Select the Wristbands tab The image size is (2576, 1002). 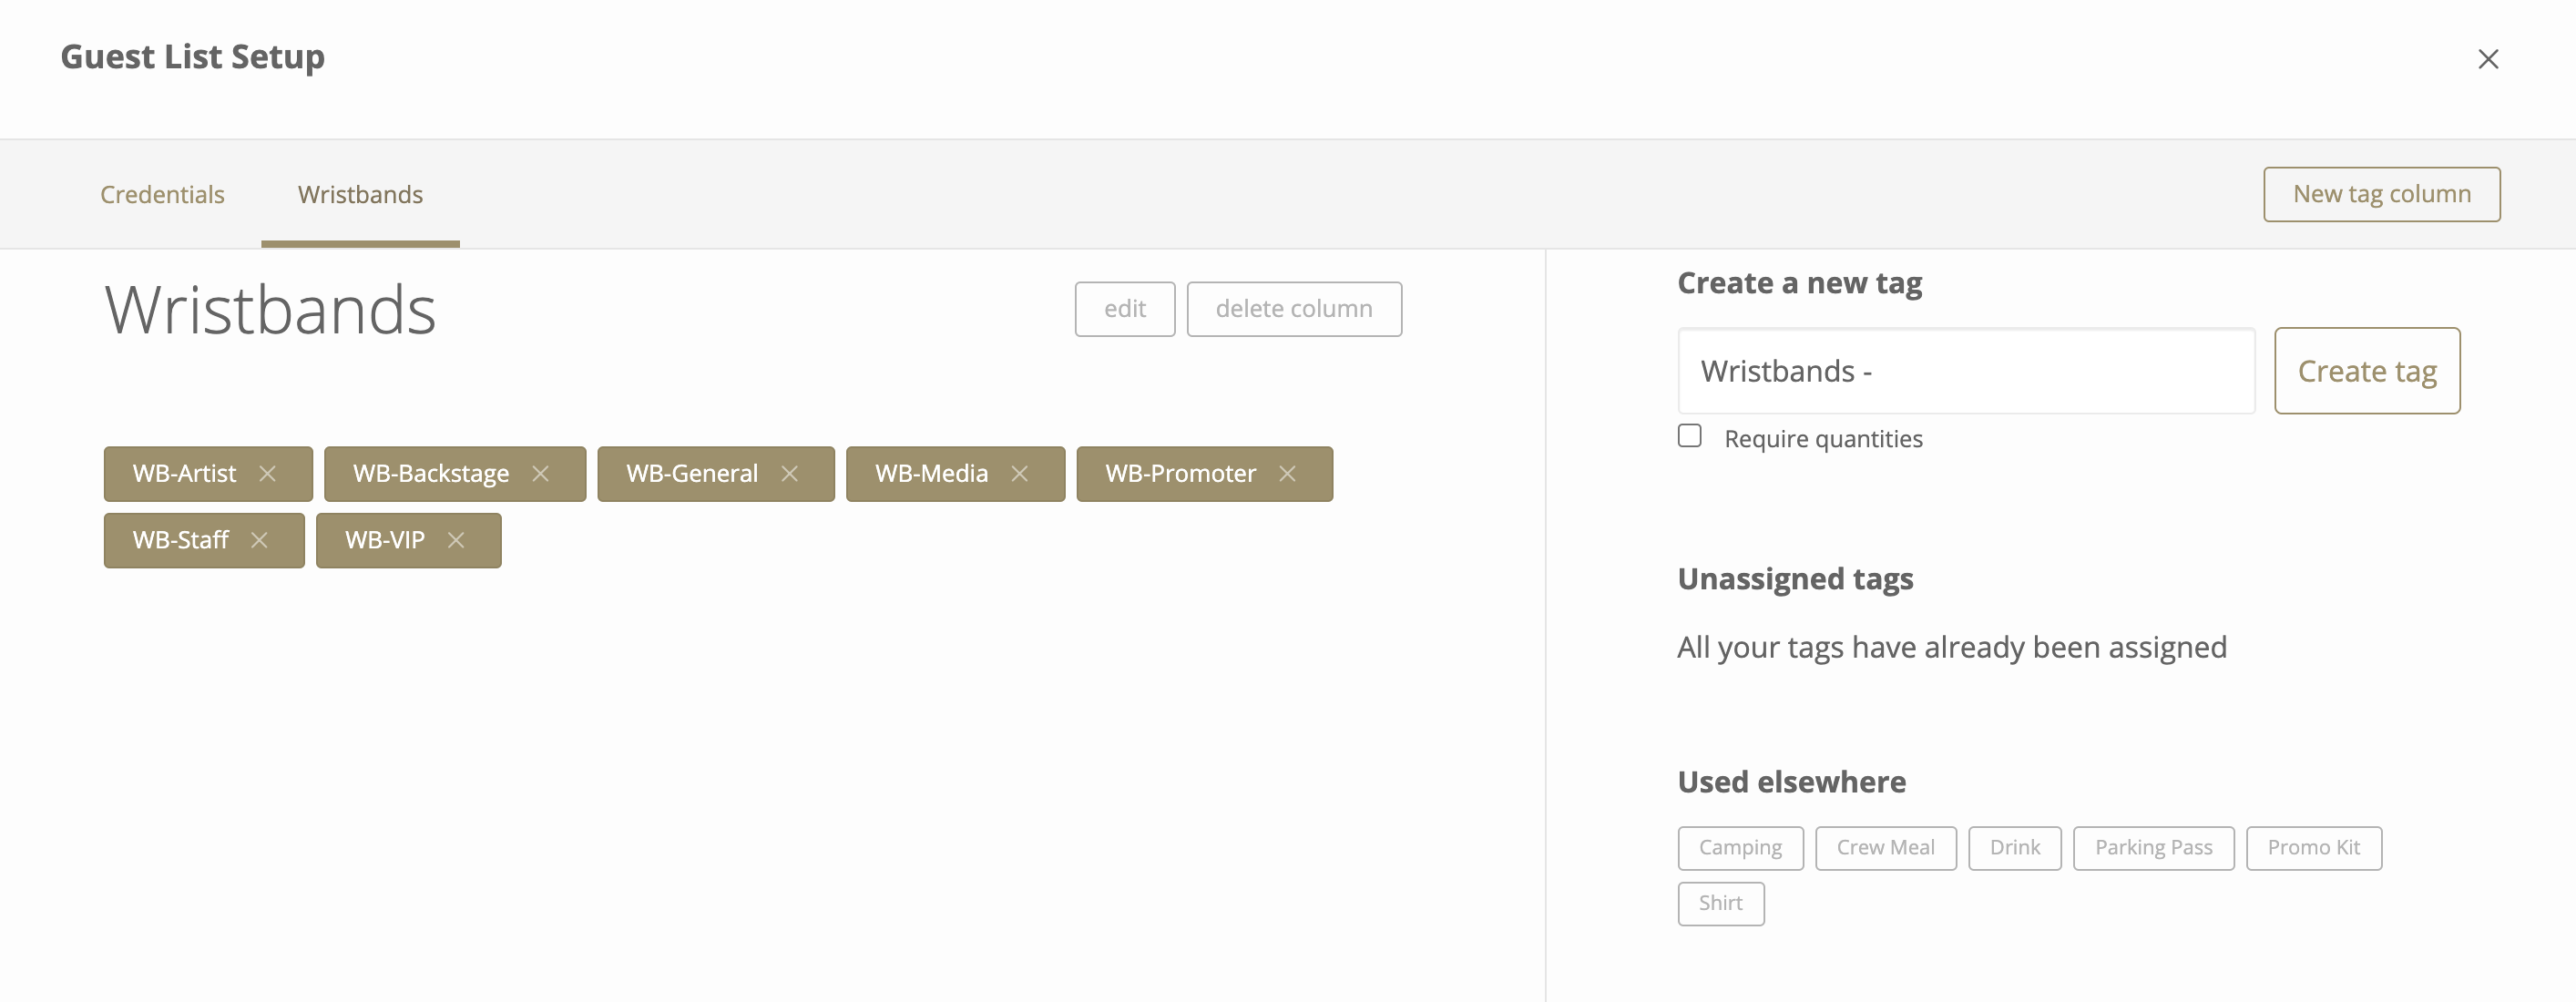(x=360, y=194)
